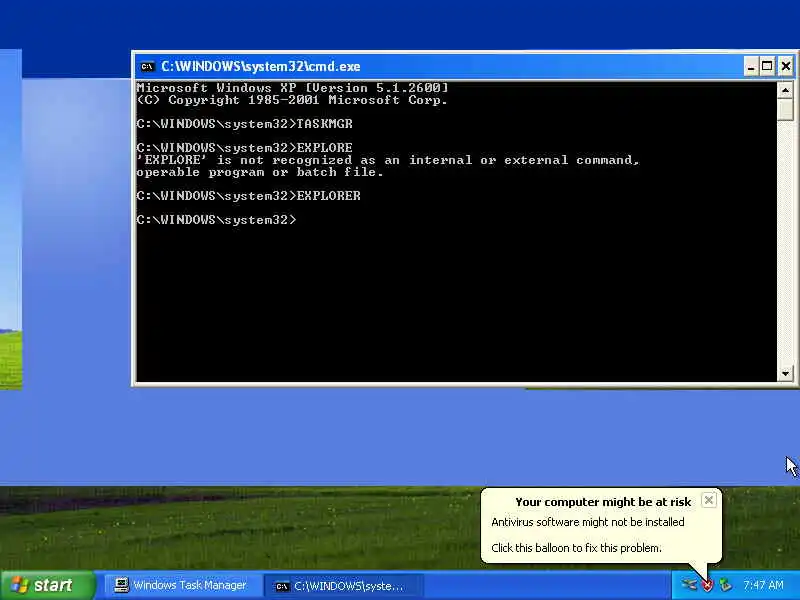
Task: Switch to Windows Task Manager taskbar button
Action: [182, 585]
